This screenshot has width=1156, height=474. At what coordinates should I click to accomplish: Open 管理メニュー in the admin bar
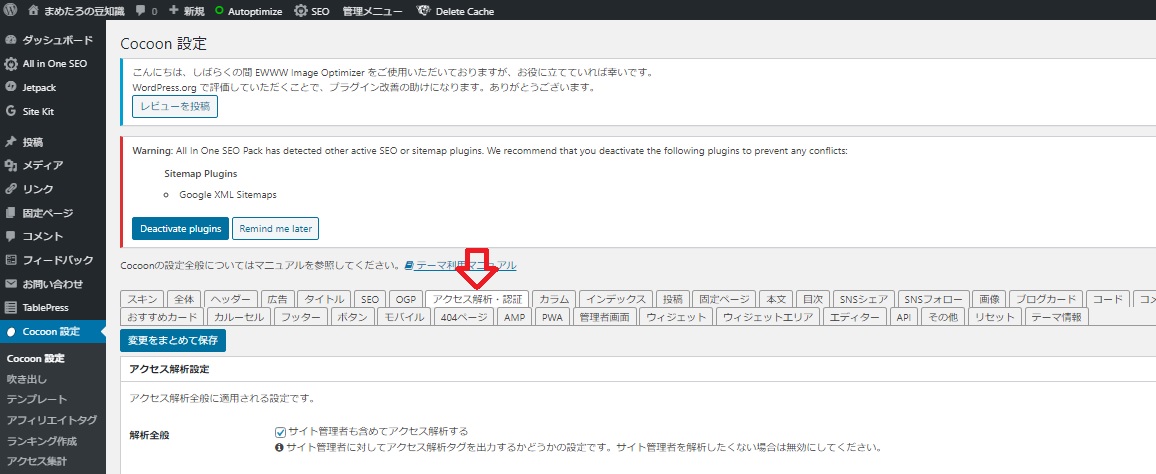coord(372,11)
